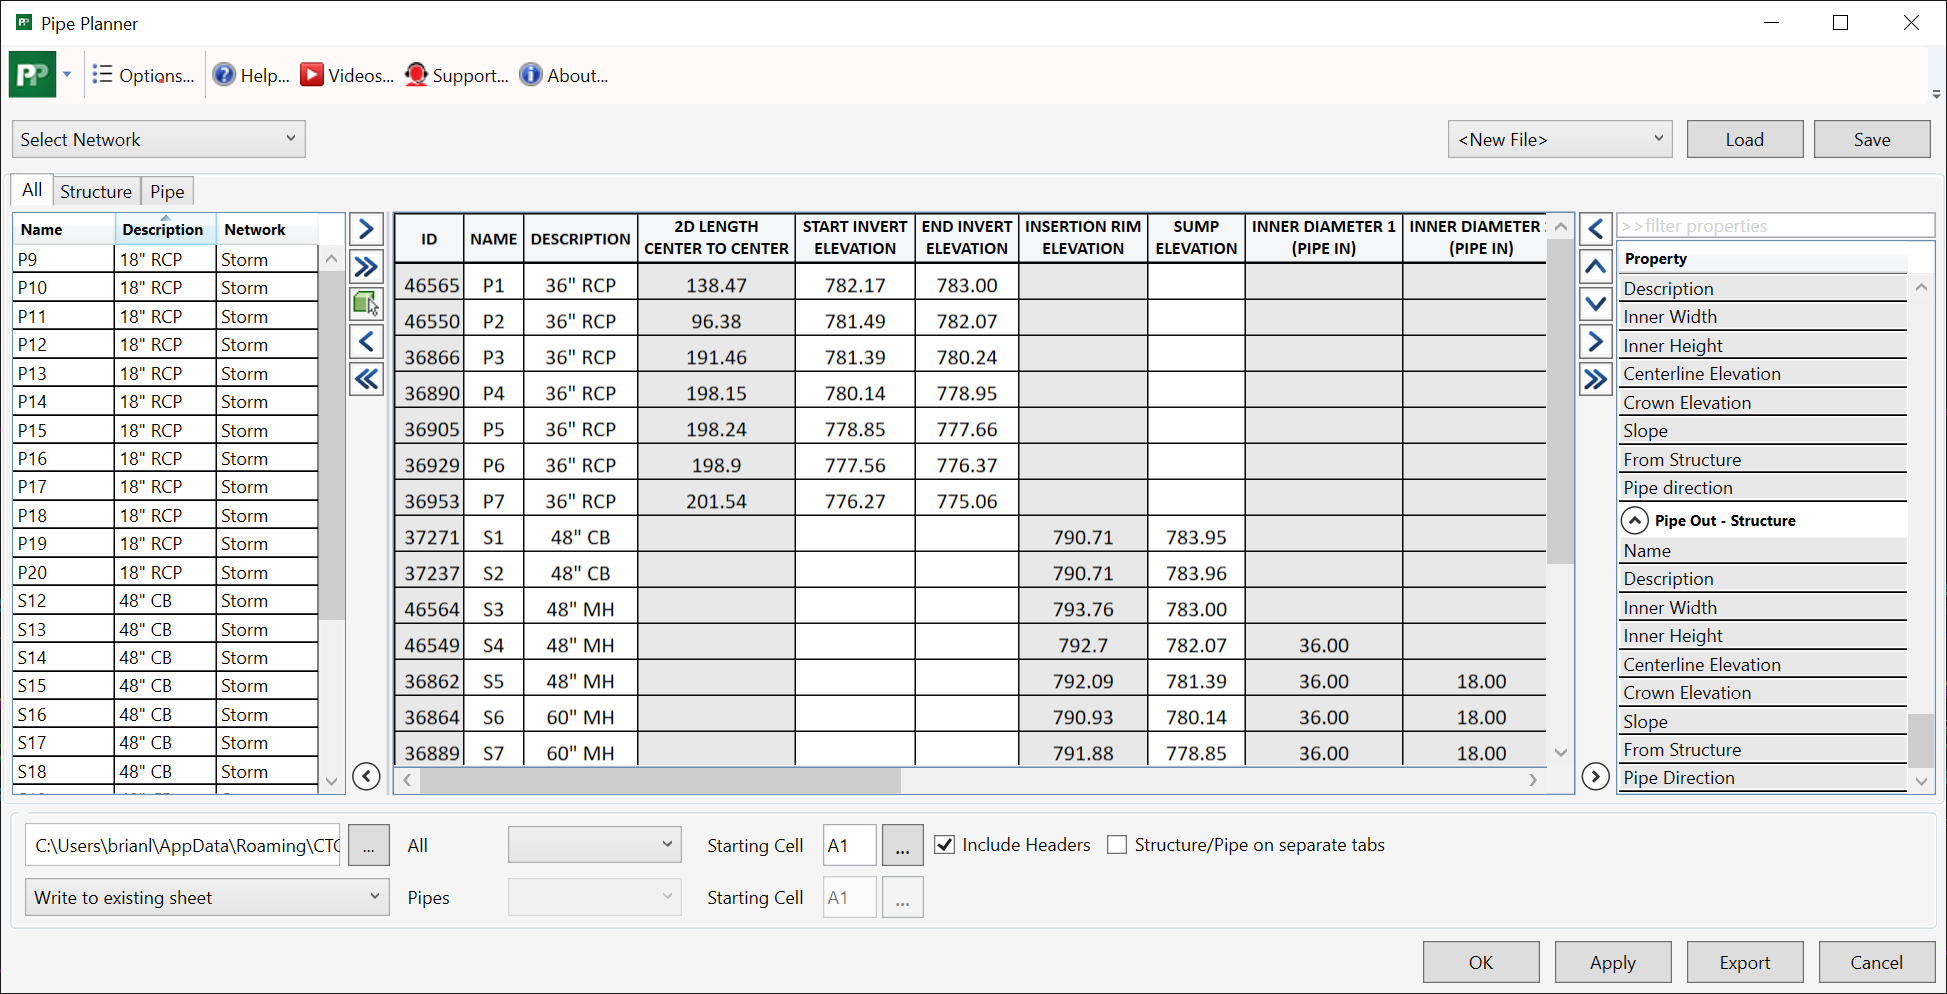The image size is (1947, 994).
Task: Switch to the Structure tab
Action: coord(96,191)
